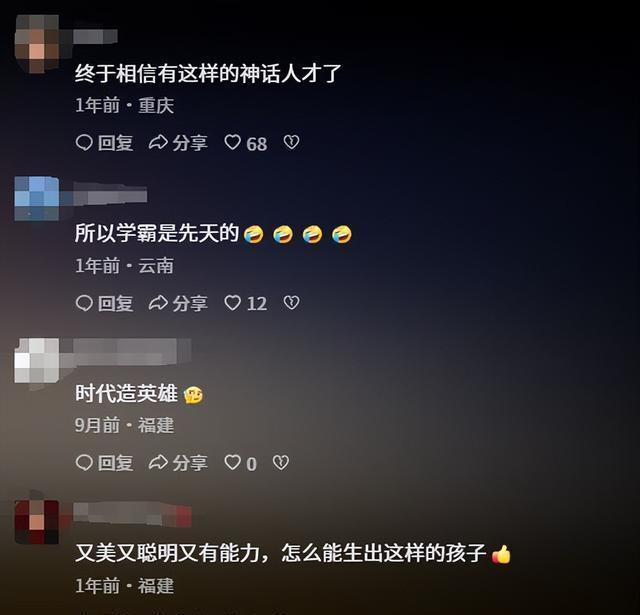Reply to the comment from 重庆
Image resolution: width=640 pixels, height=615 pixels.
(104, 143)
